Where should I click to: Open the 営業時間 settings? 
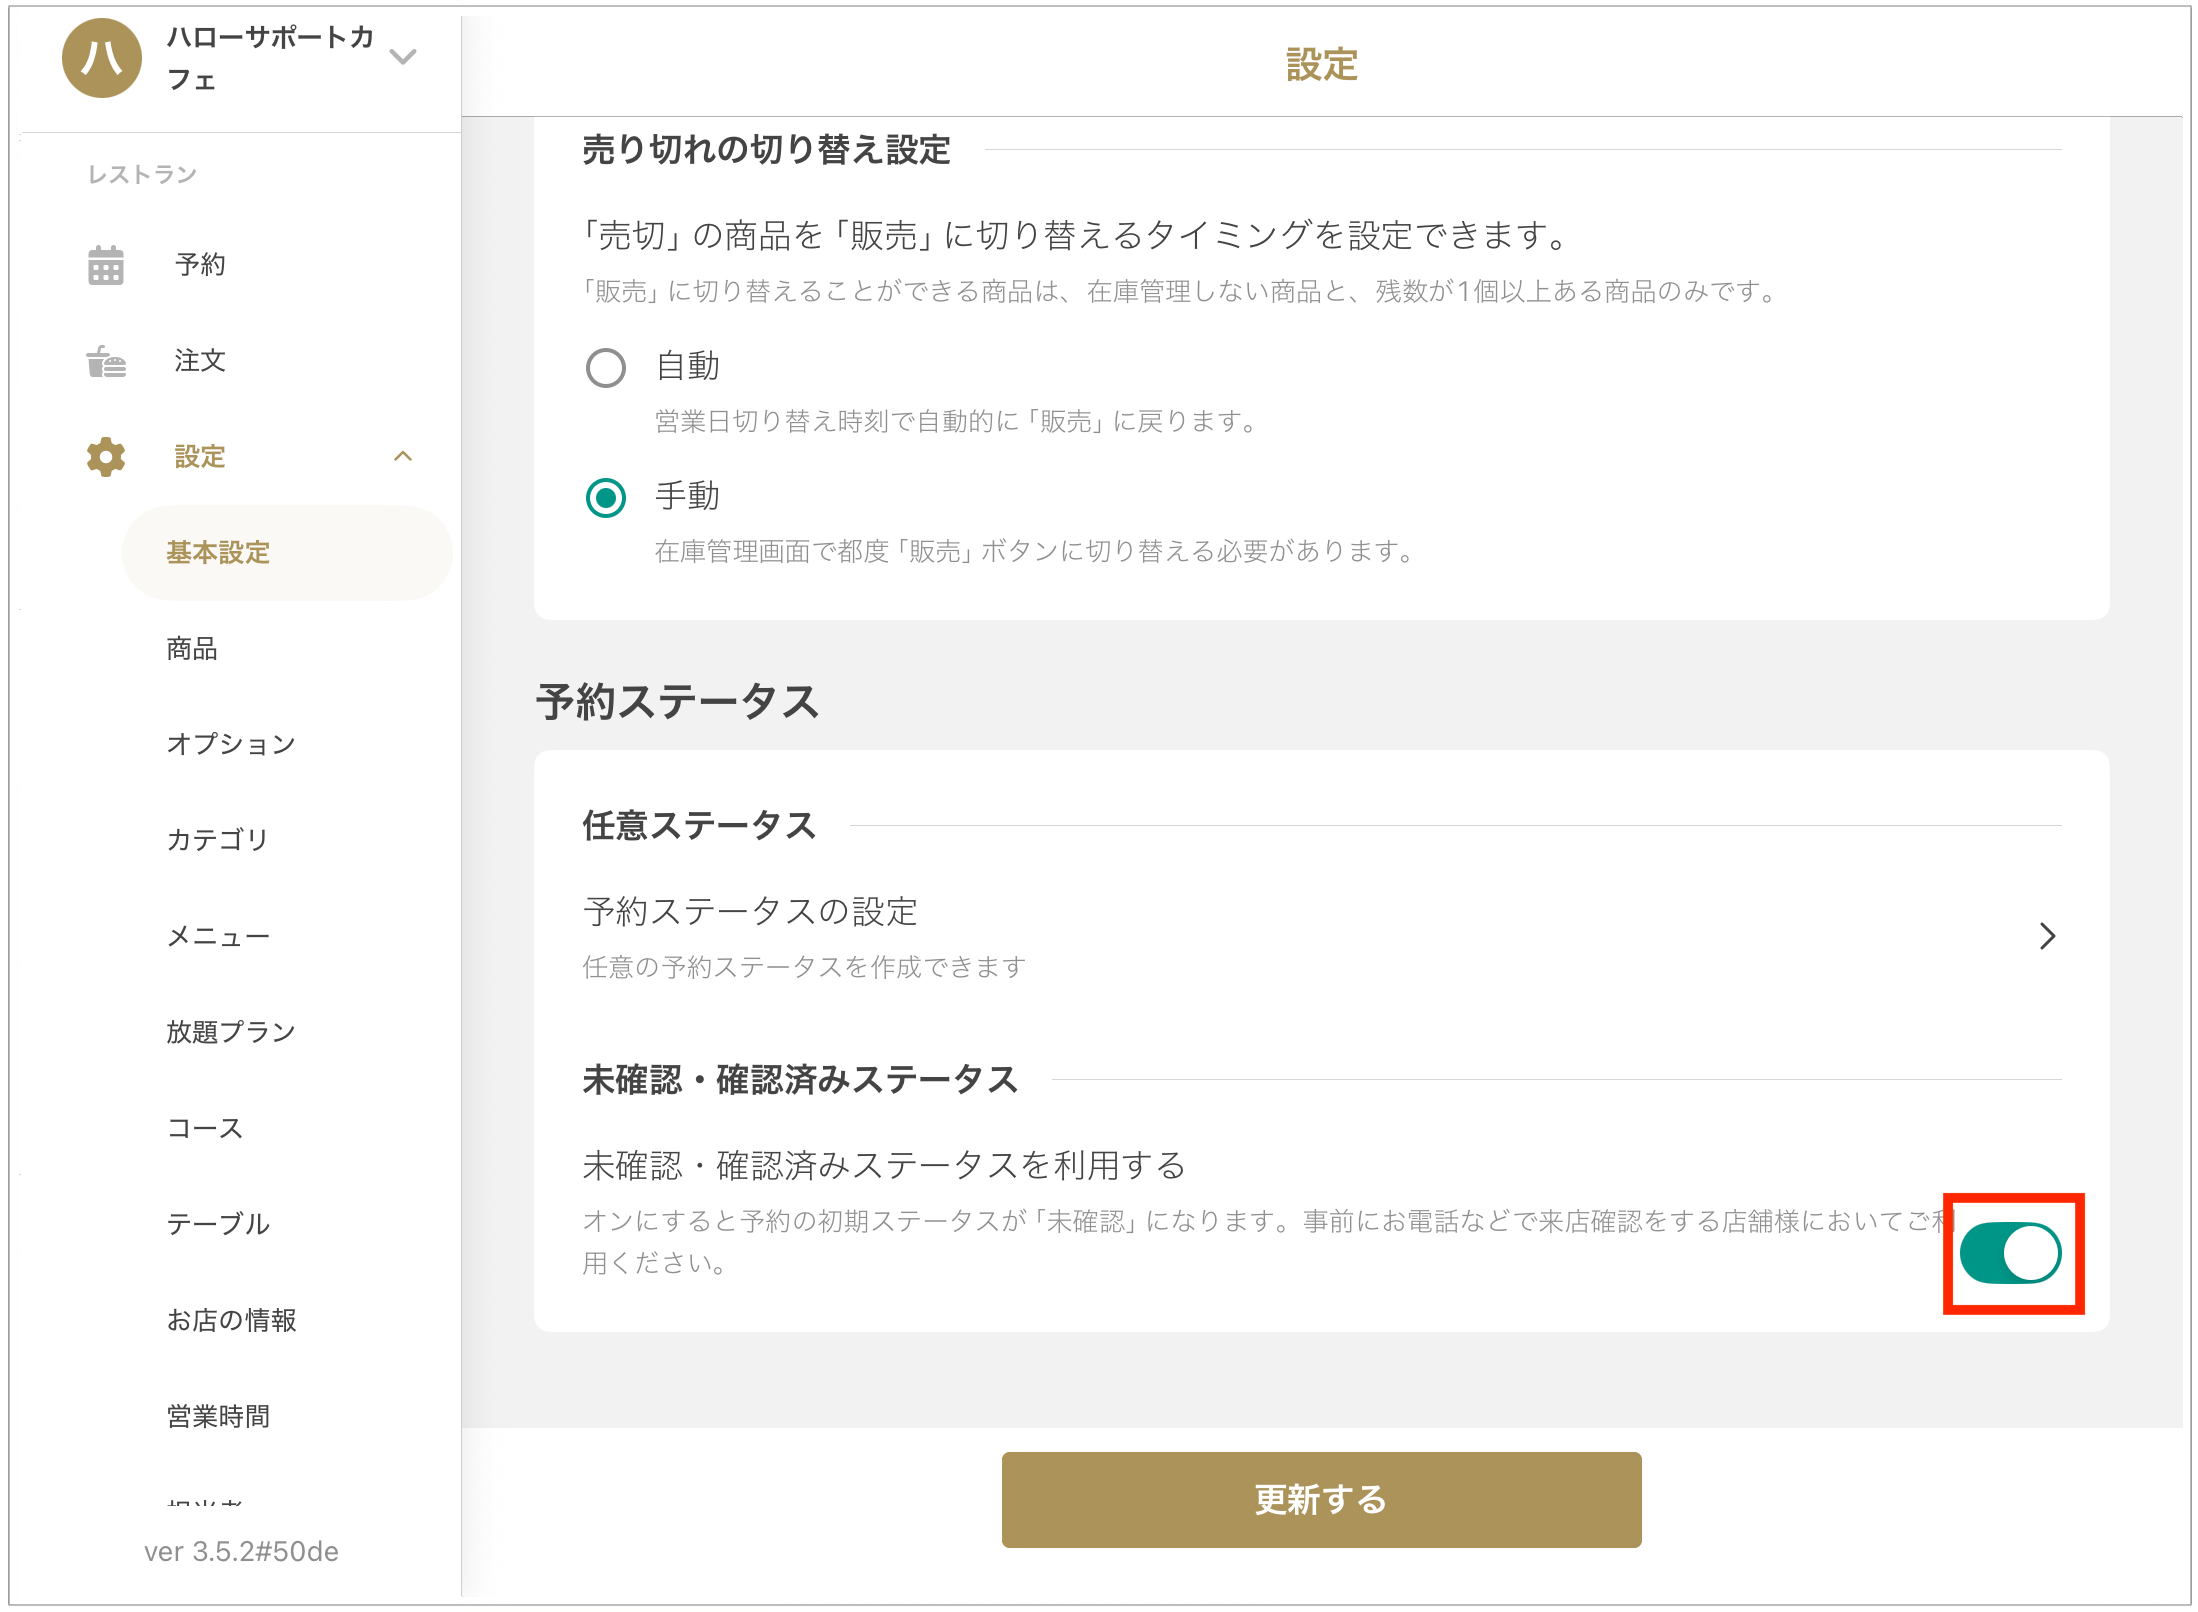[218, 1416]
